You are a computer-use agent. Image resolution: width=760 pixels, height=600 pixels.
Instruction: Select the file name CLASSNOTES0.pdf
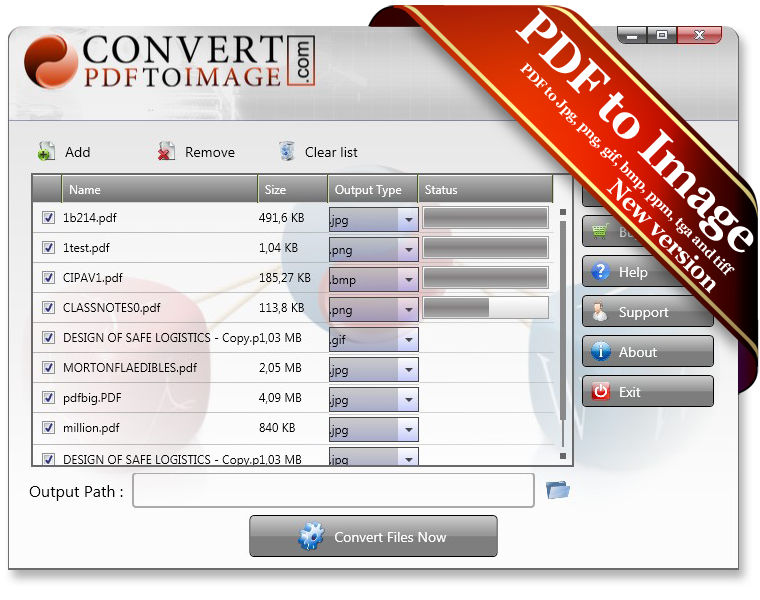coord(111,308)
